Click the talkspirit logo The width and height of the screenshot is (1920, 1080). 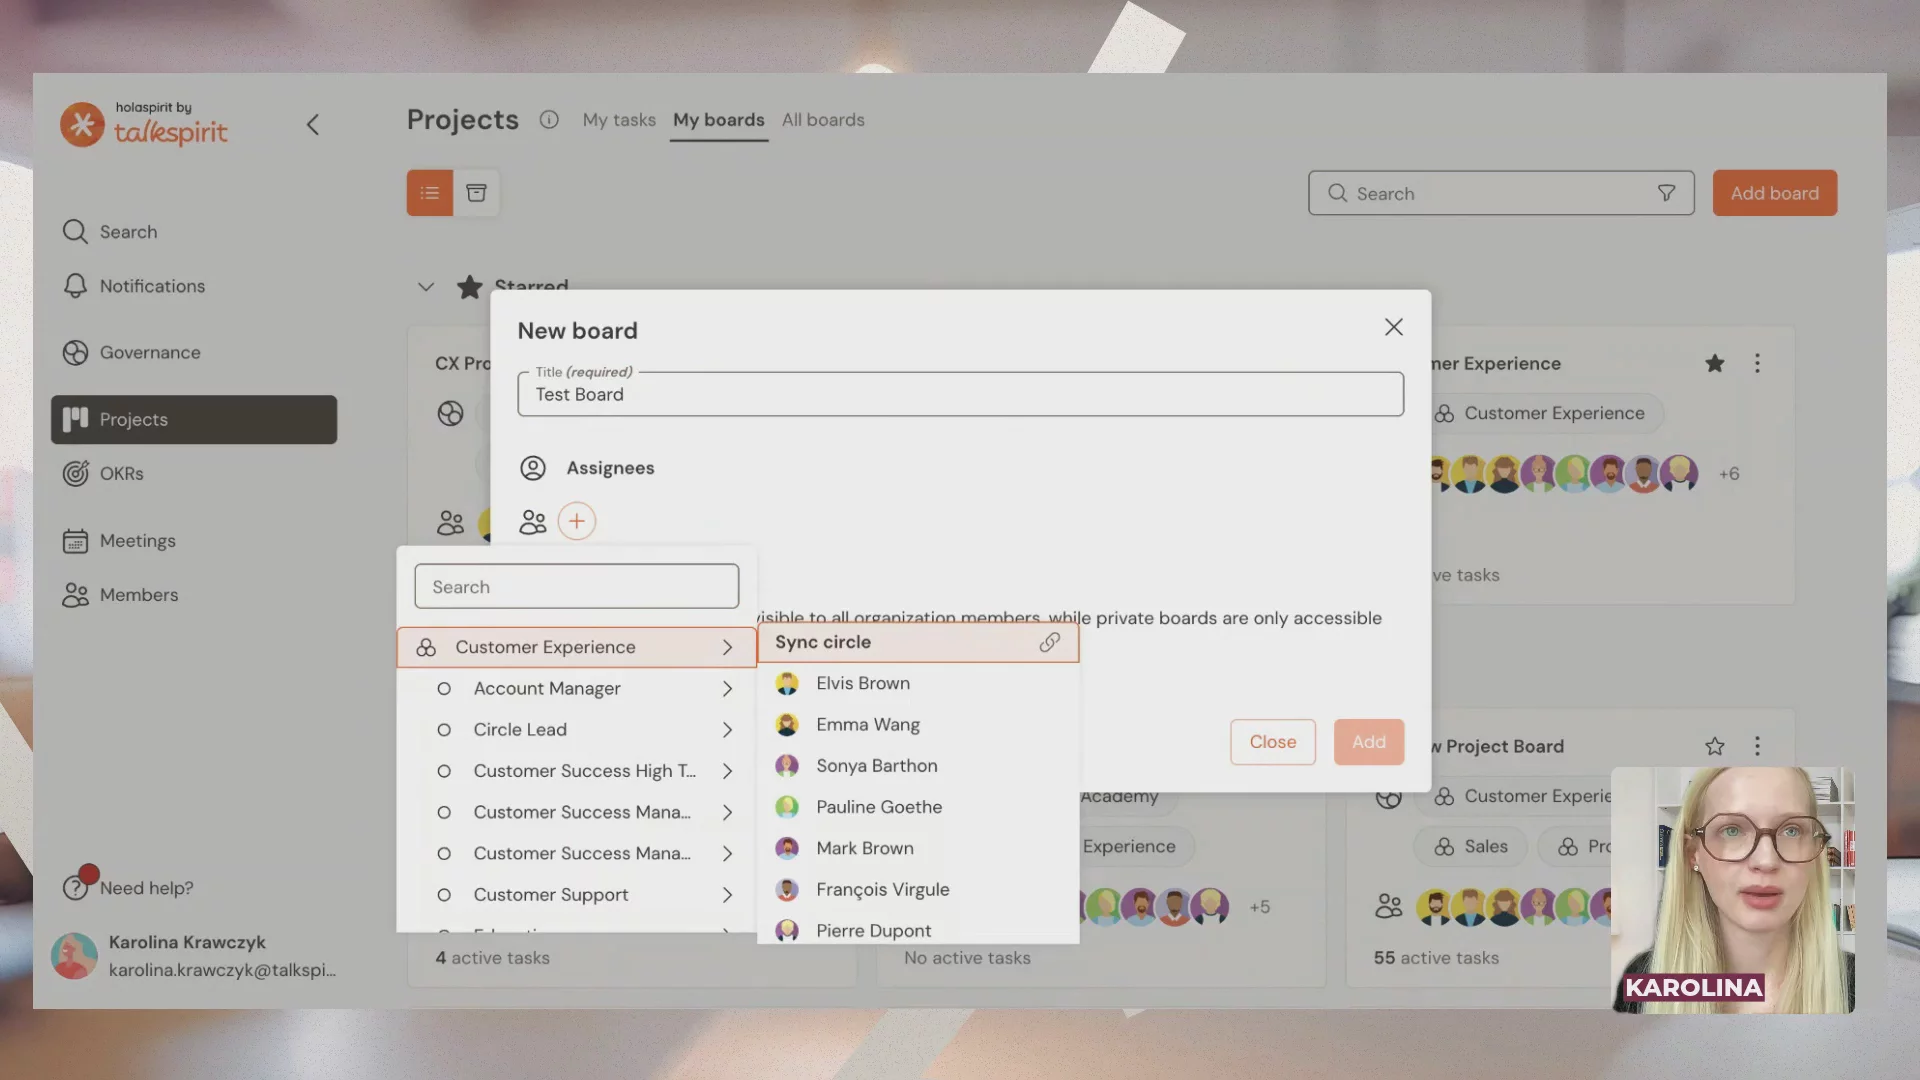coord(144,125)
